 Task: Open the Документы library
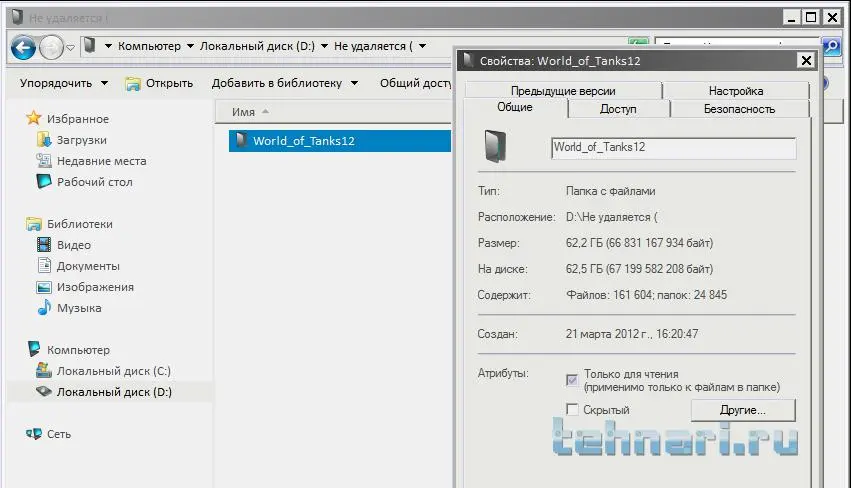coord(88,267)
